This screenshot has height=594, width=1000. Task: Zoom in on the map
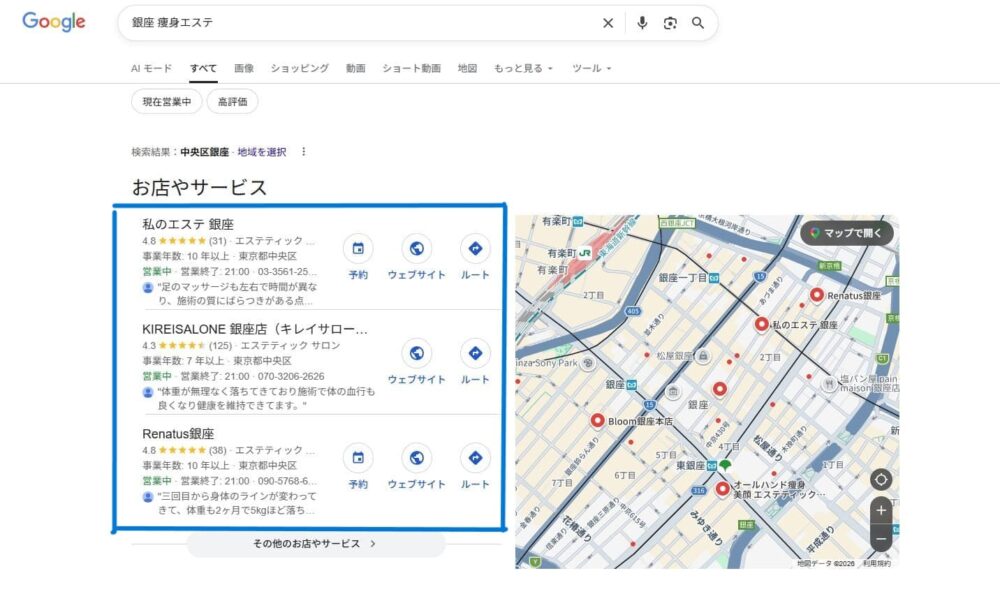tap(880, 511)
